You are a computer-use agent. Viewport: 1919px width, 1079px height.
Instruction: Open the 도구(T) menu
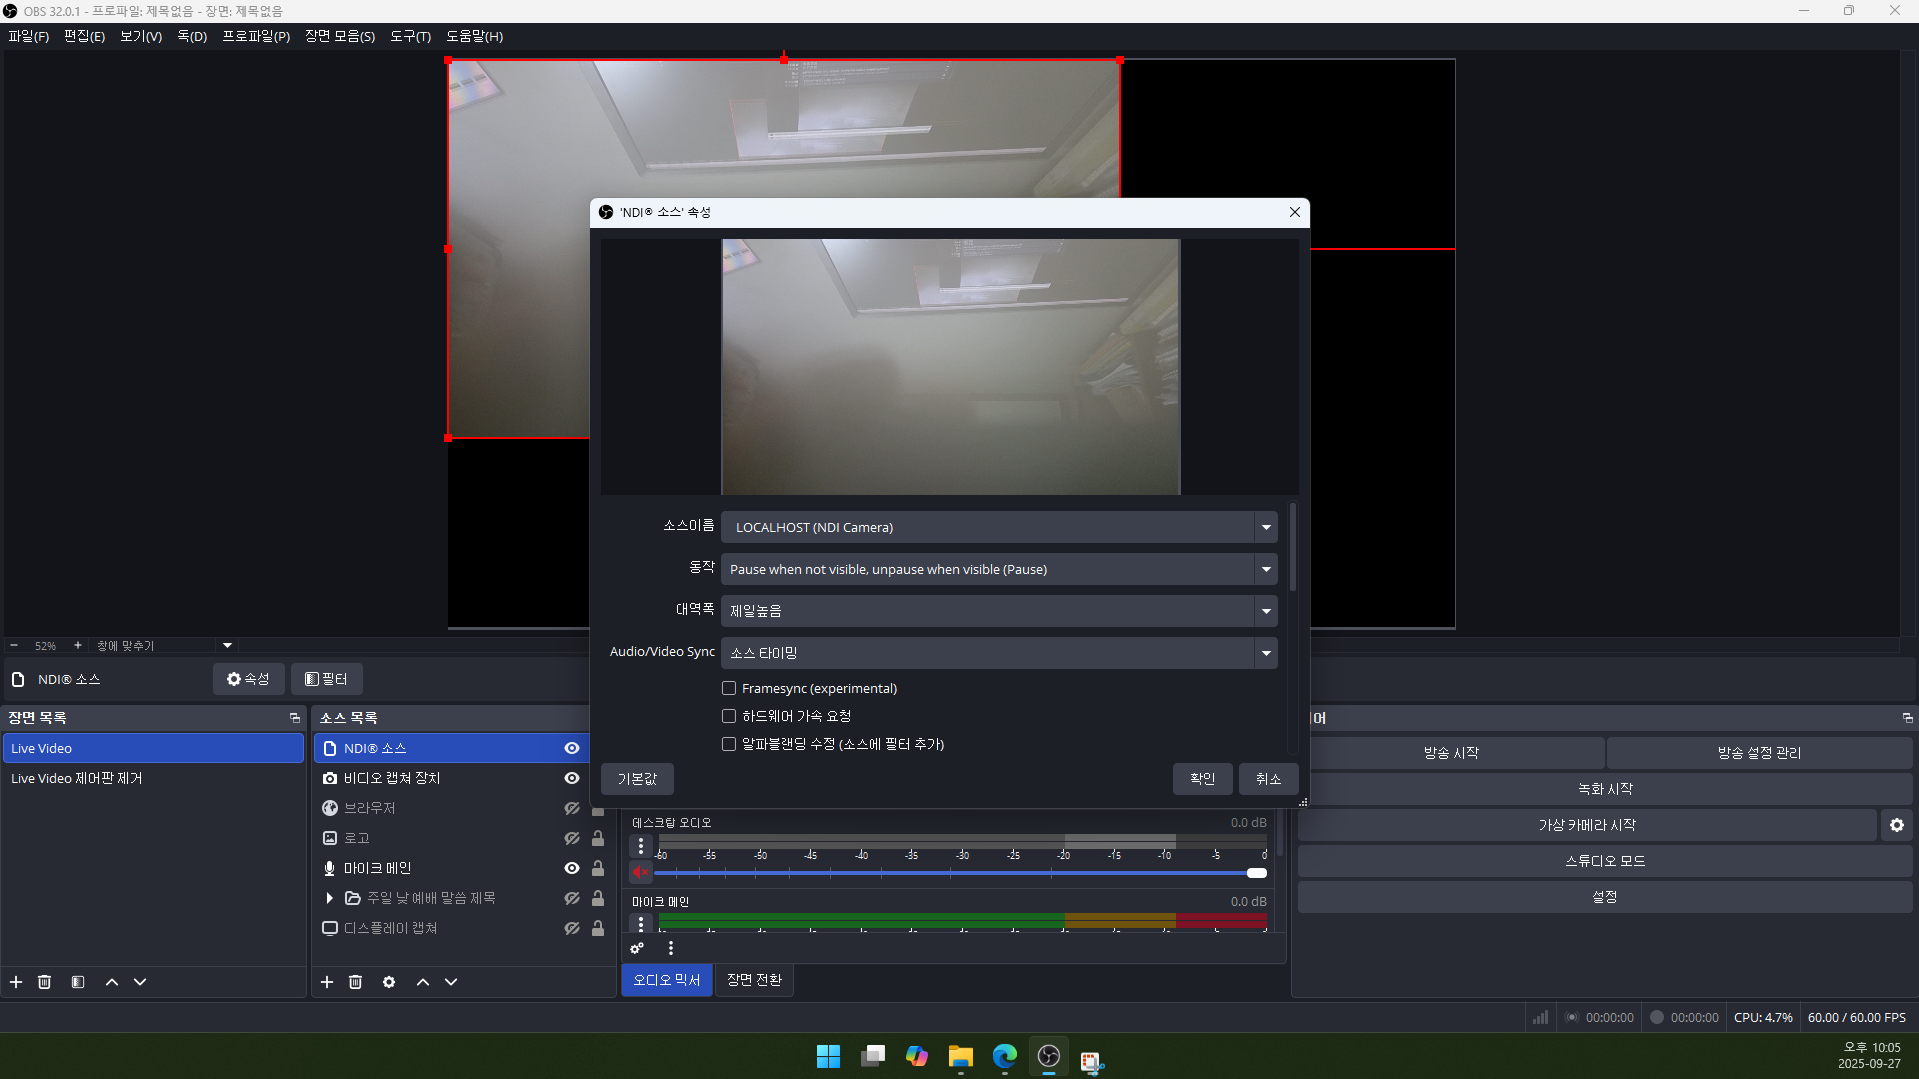[410, 36]
